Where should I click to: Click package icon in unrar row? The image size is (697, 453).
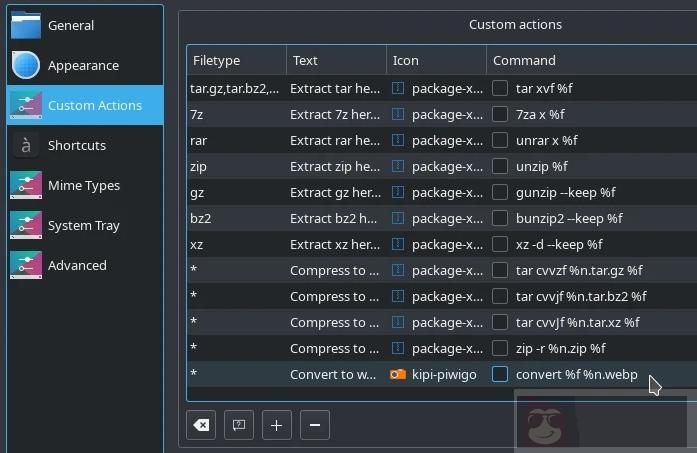(x=398, y=140)
